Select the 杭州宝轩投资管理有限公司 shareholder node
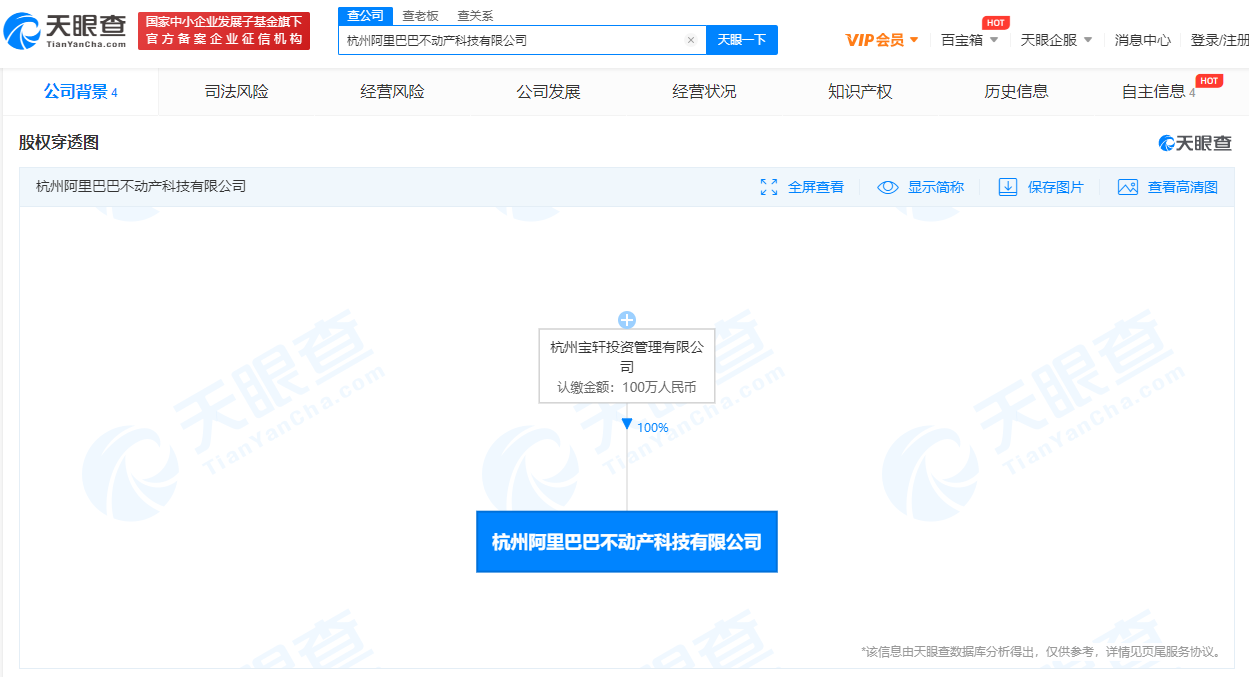The width and height of the screenshot is (1249, 677). click(627, 366)
